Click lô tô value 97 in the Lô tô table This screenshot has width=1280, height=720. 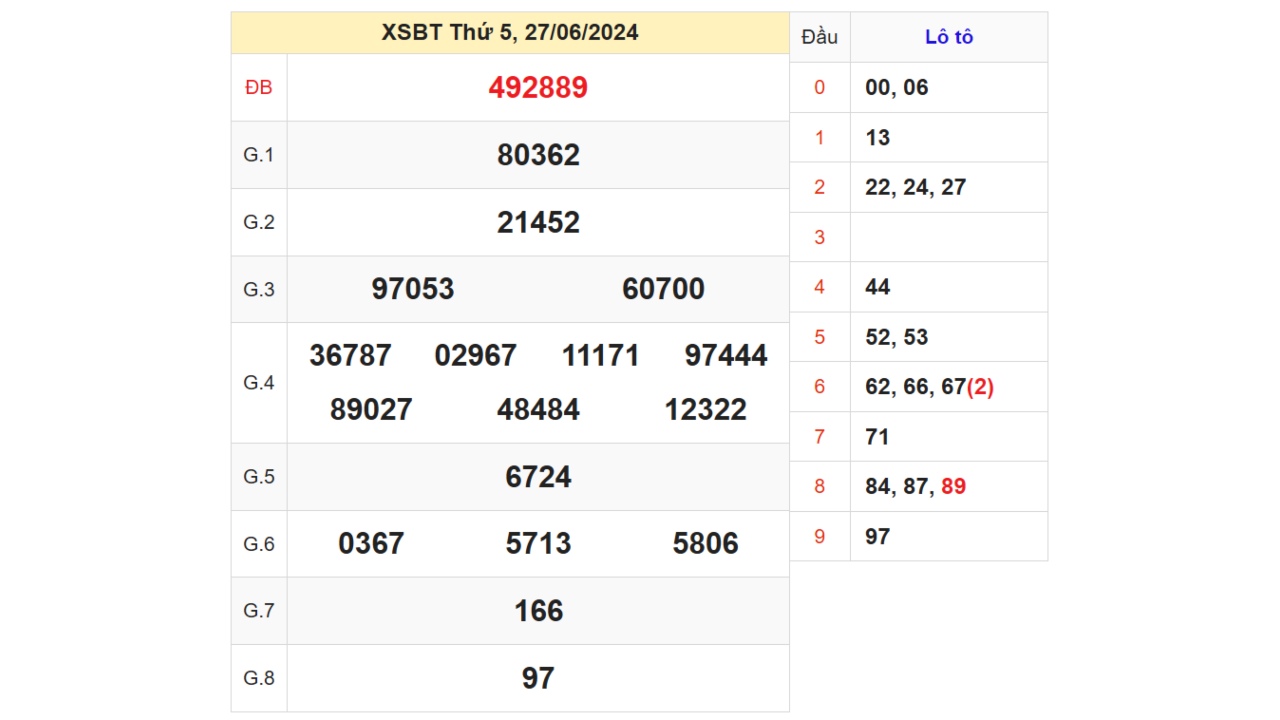pos(878,537)
